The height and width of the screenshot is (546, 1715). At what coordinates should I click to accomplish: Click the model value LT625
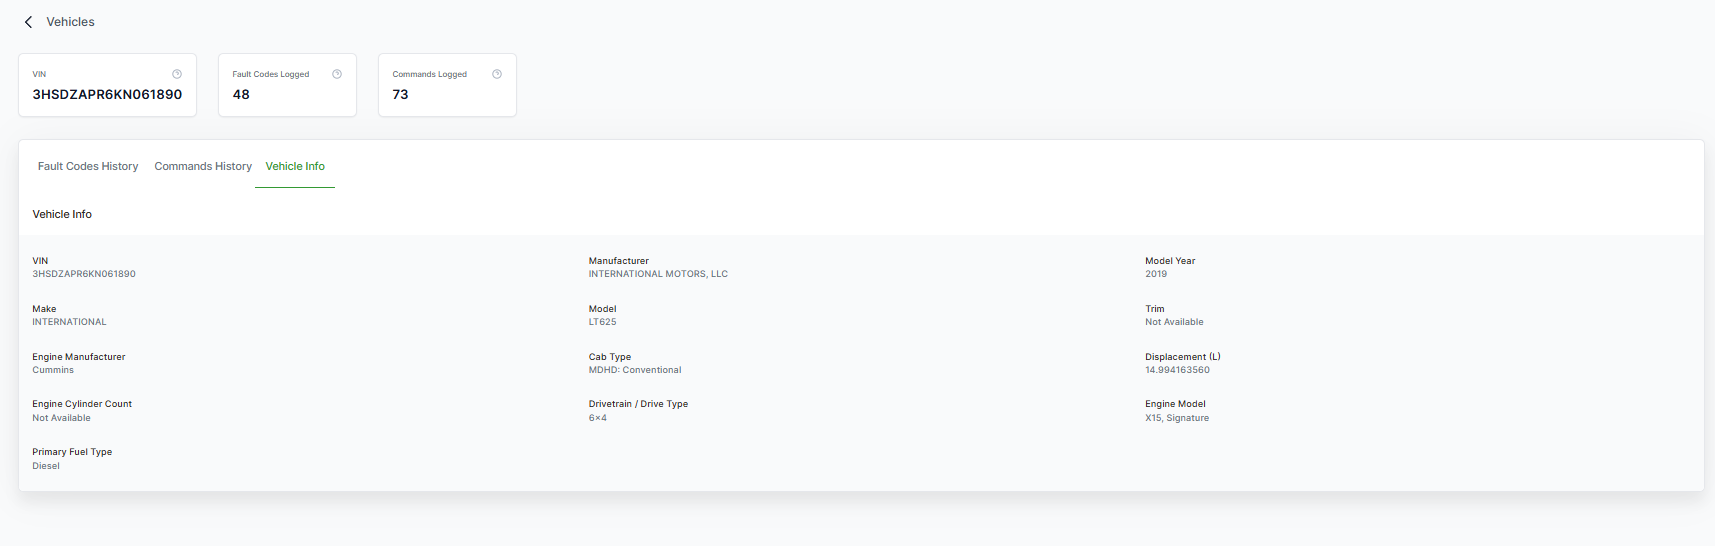602,322
